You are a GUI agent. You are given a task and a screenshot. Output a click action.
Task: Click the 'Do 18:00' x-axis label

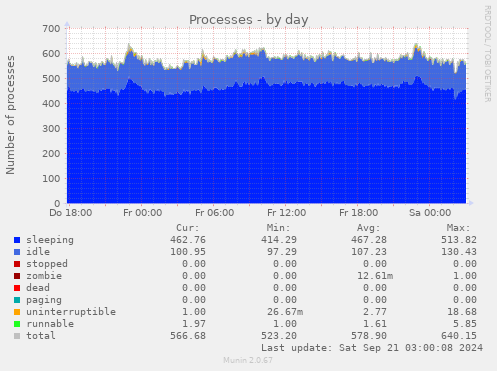[x=71, y=213]
